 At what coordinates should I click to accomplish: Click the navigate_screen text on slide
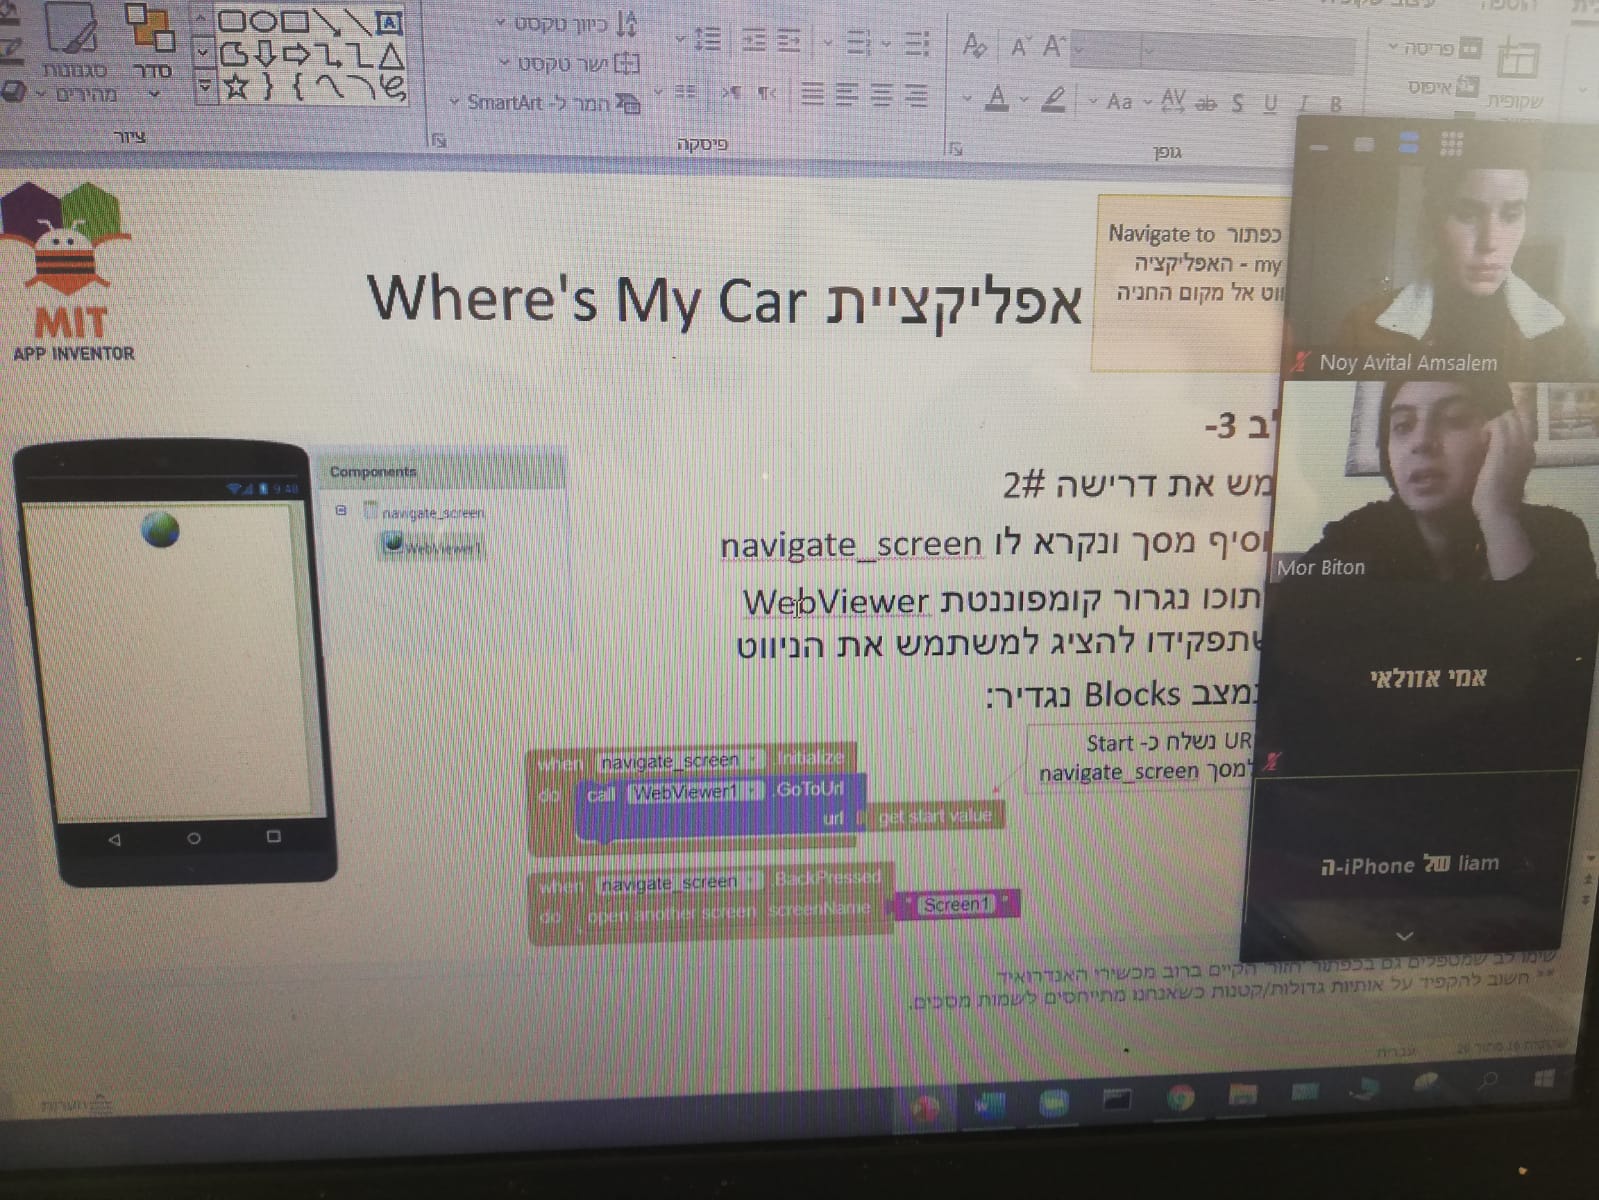click(x=852, y=544)
